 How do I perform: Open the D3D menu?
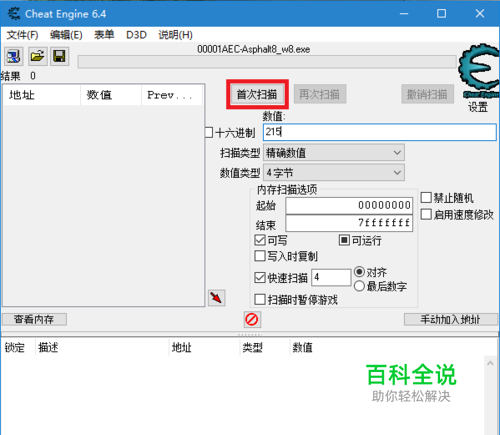point(136,35)
